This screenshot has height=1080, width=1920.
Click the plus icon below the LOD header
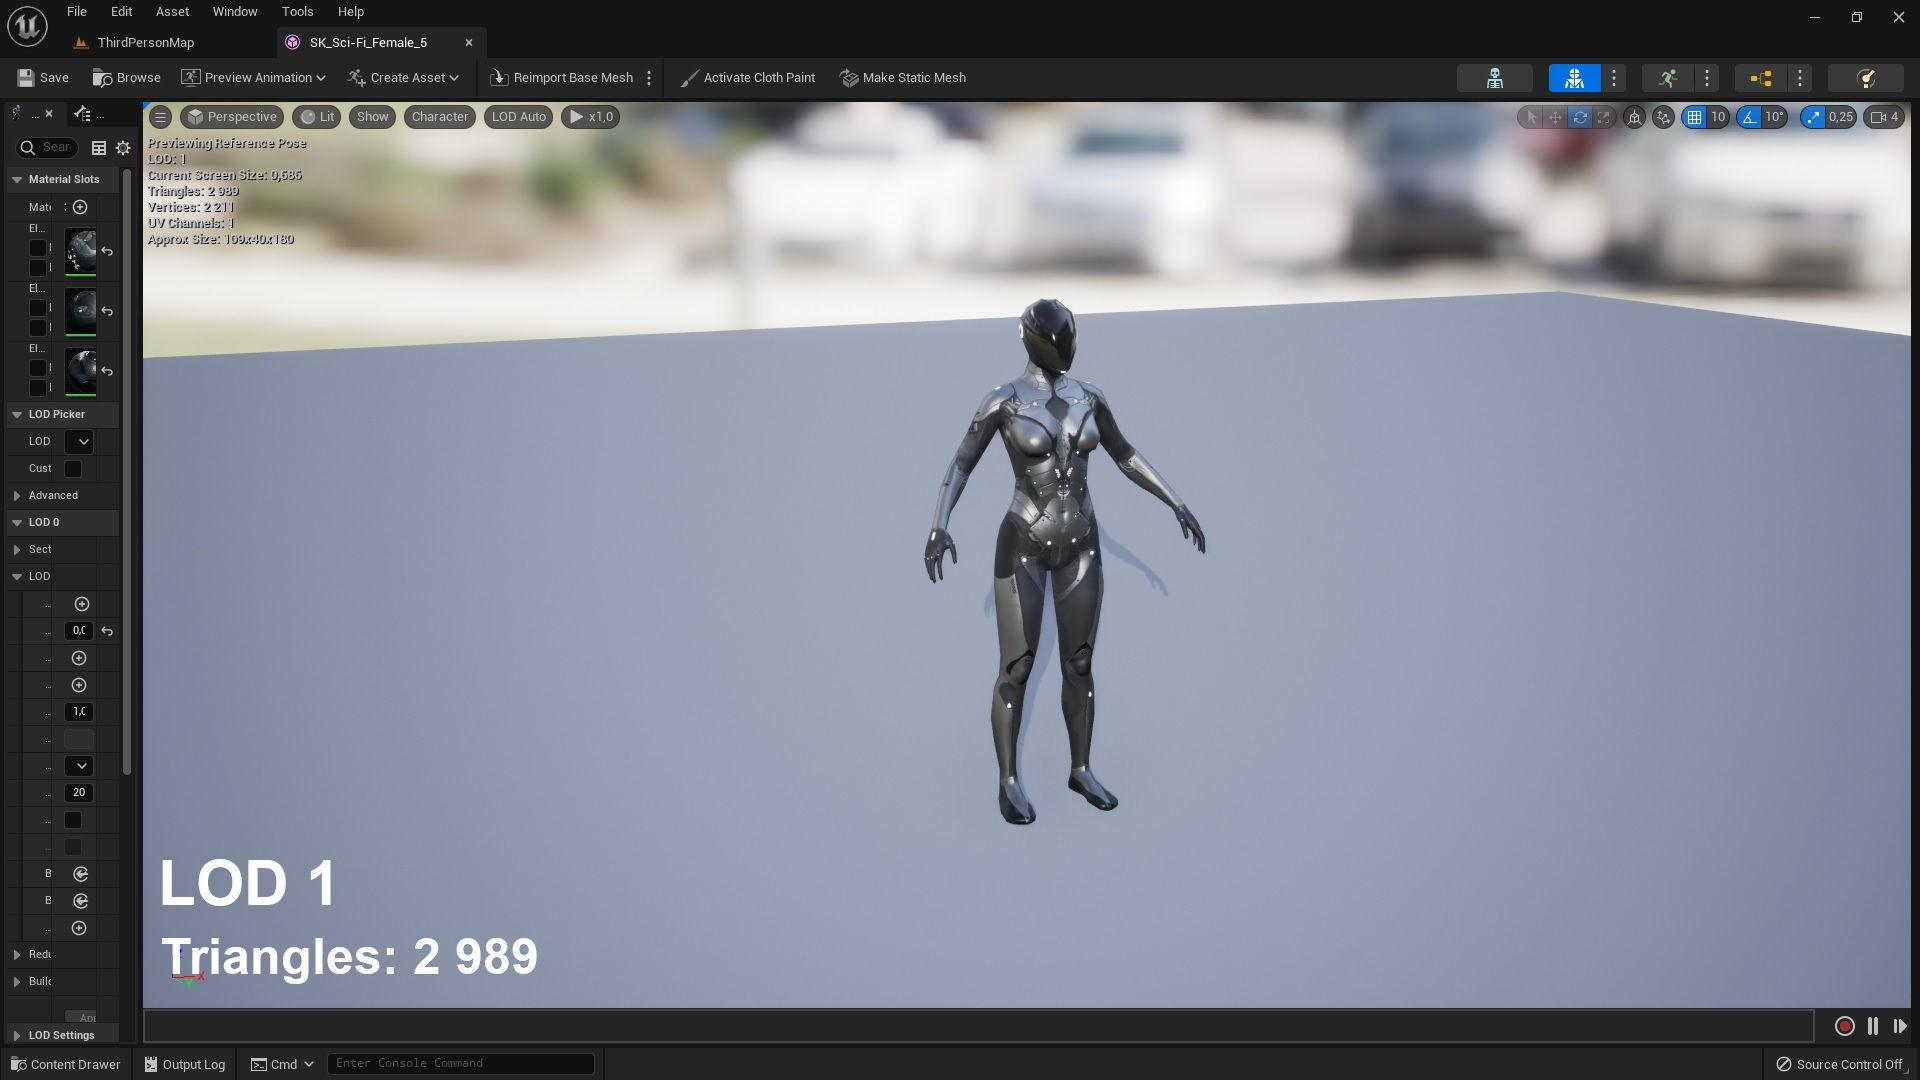82,604
